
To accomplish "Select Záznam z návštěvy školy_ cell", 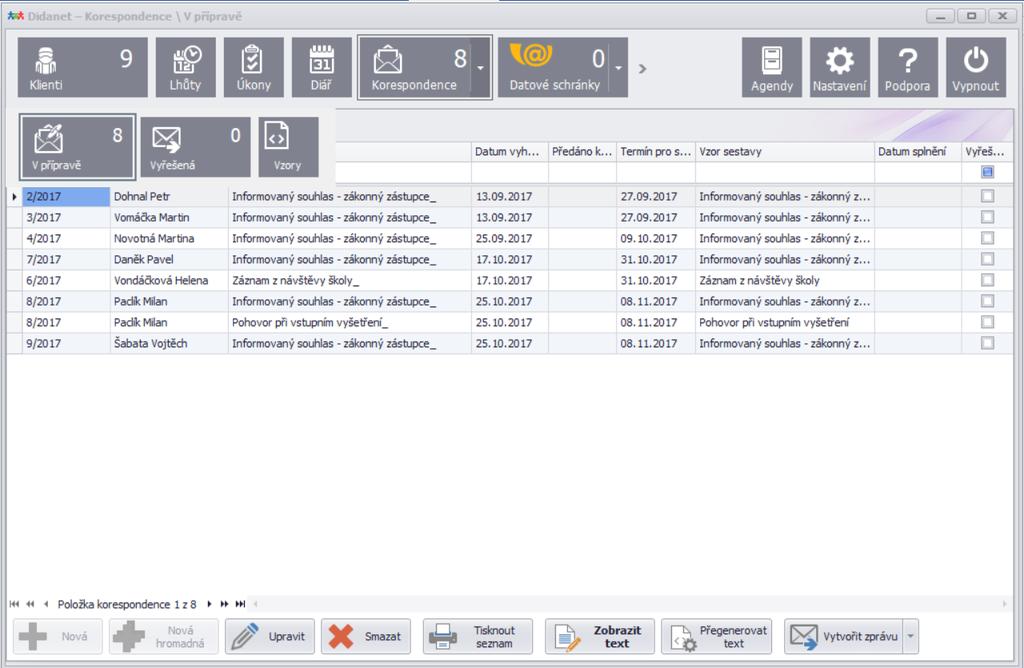I will click(x=349, y=280).
